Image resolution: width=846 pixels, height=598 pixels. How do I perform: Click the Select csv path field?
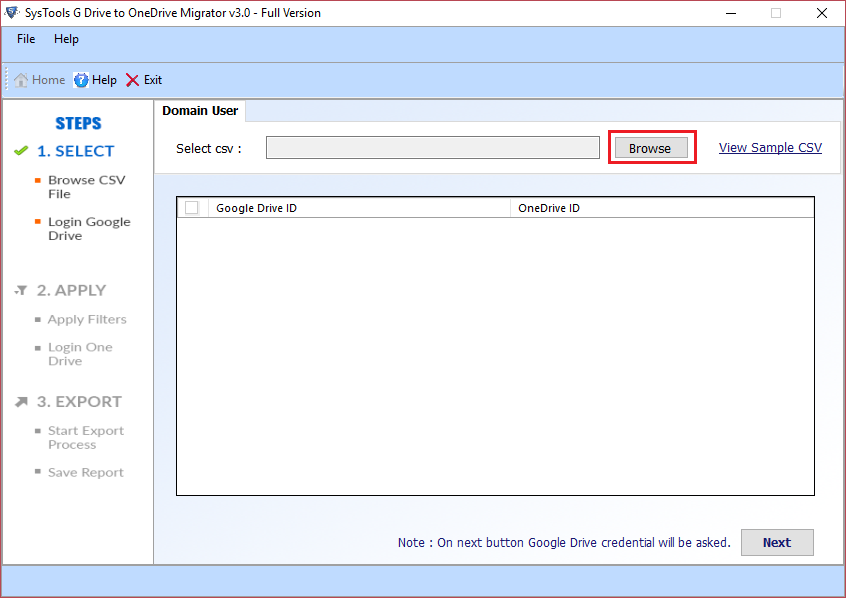(x=433, y=147)
